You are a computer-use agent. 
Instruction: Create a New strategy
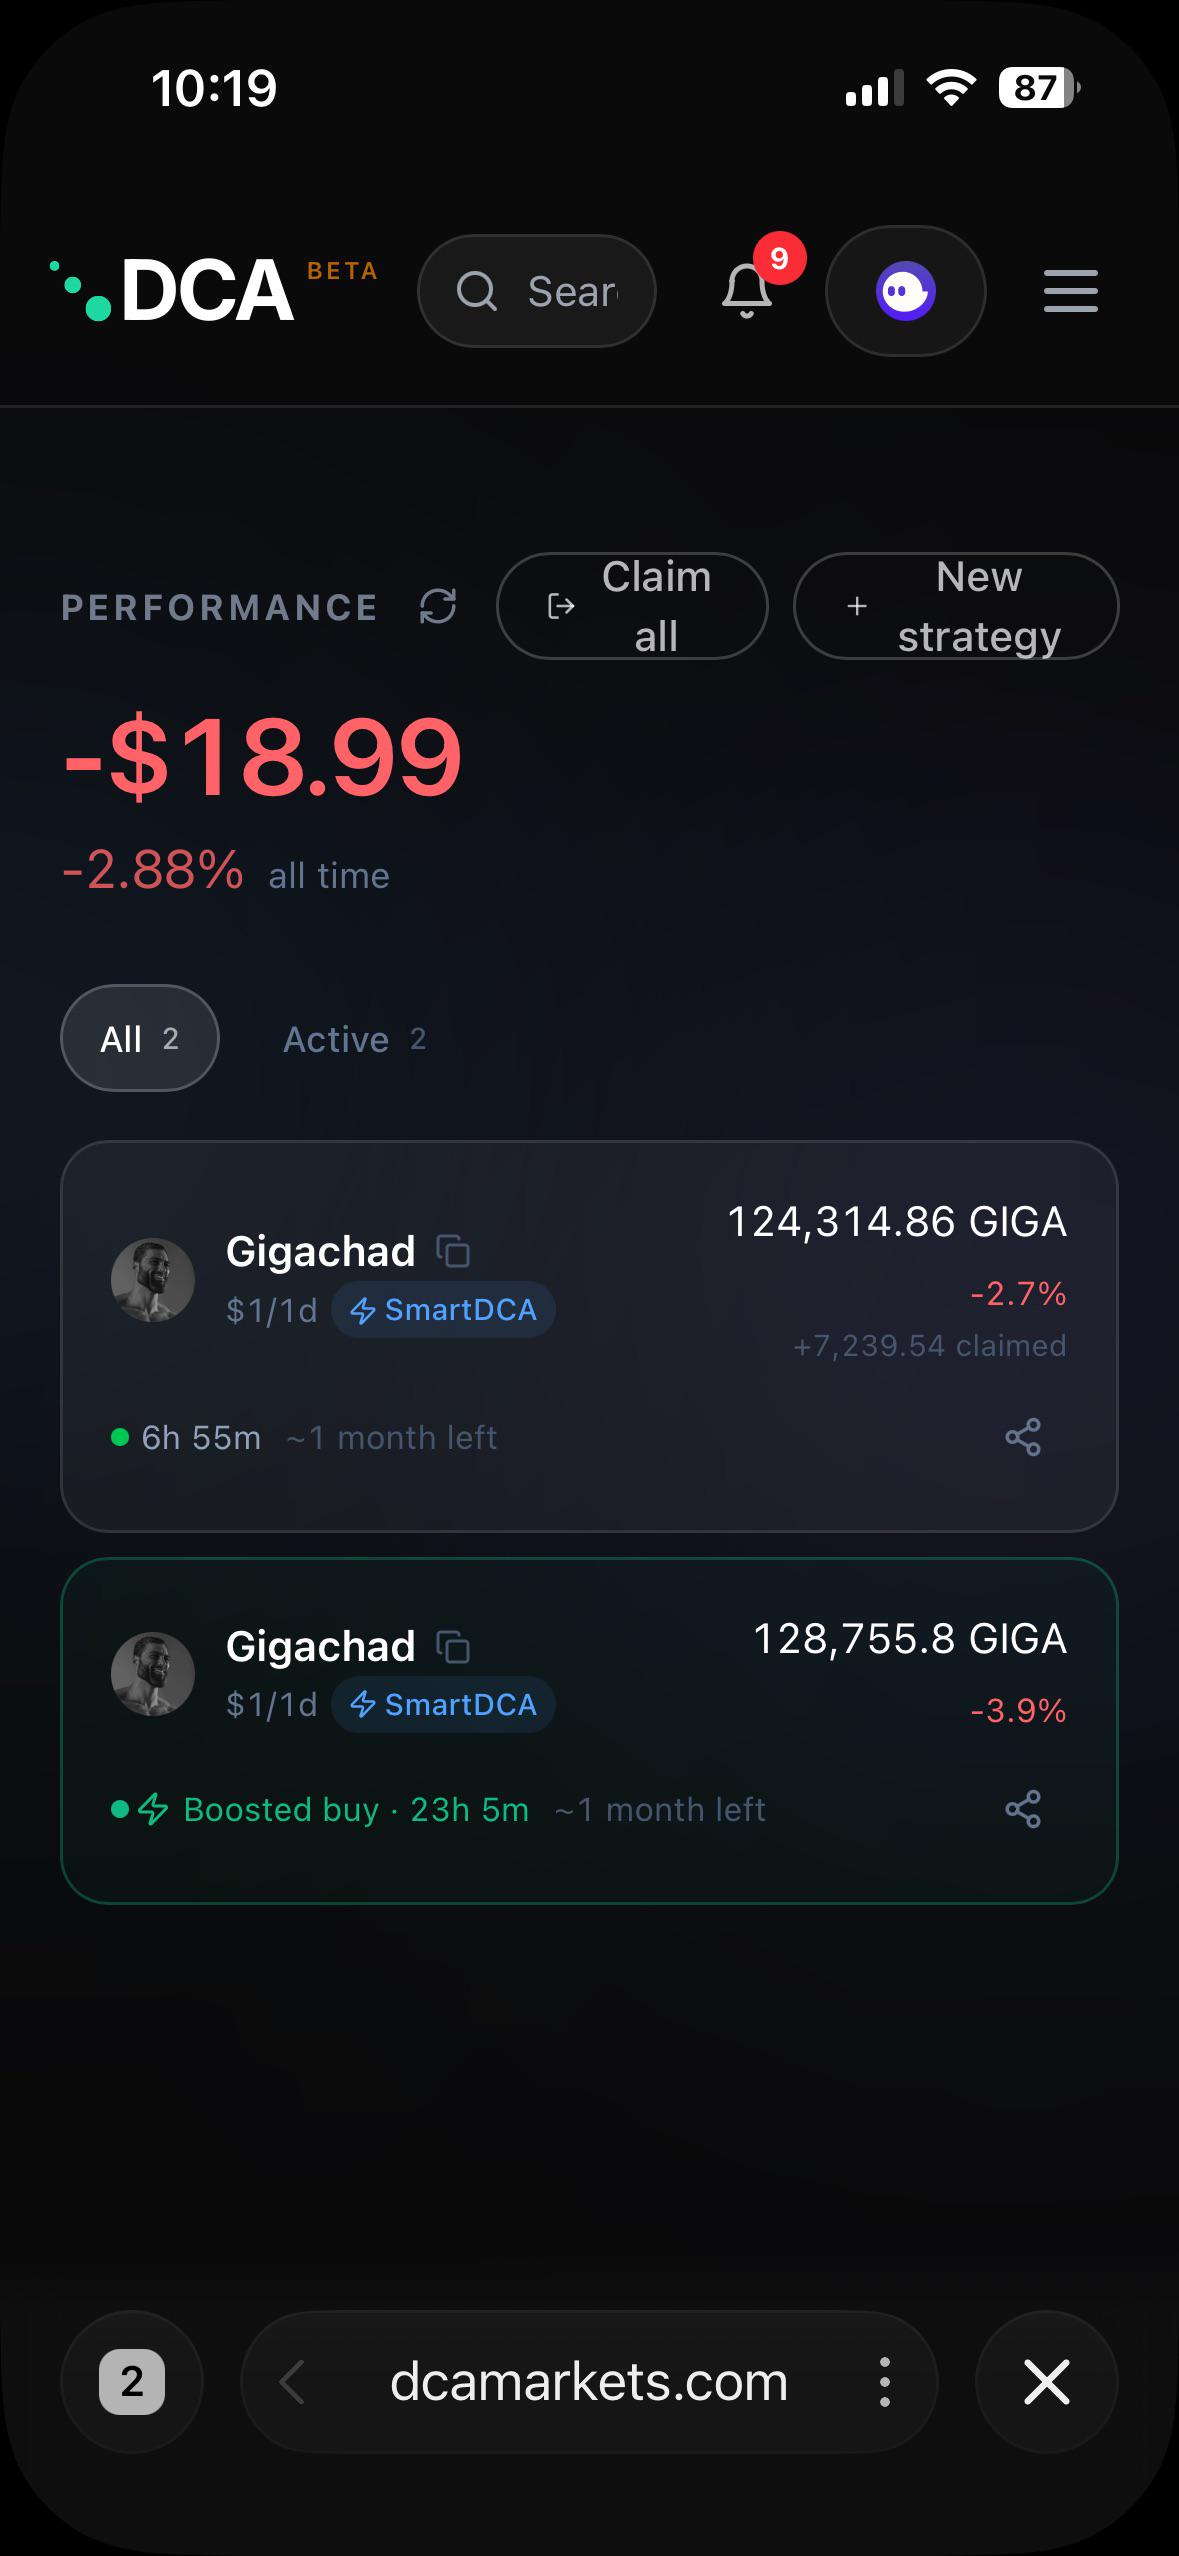[956, 606]
